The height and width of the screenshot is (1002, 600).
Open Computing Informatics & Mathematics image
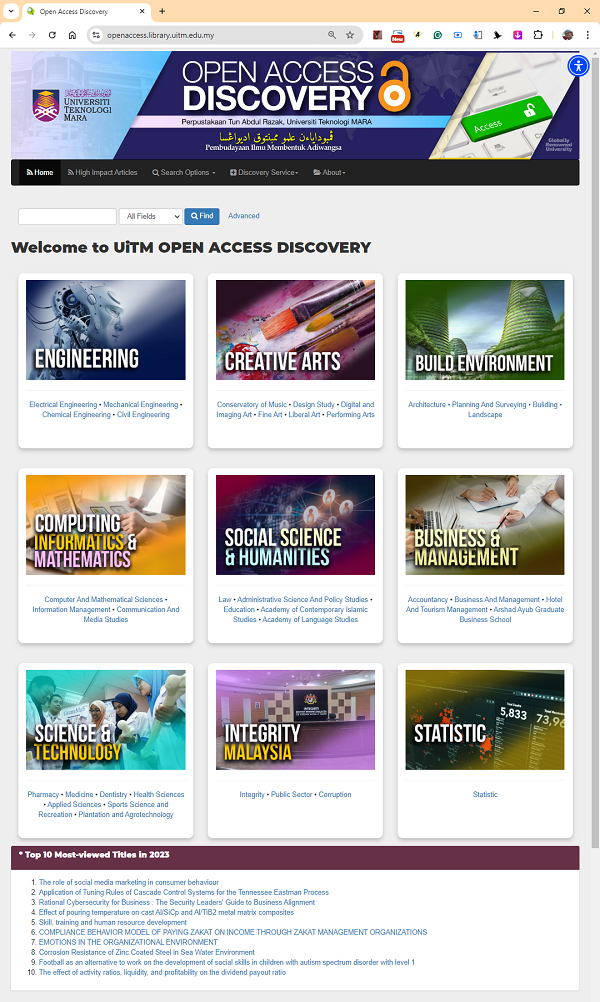tap(105, 525)
